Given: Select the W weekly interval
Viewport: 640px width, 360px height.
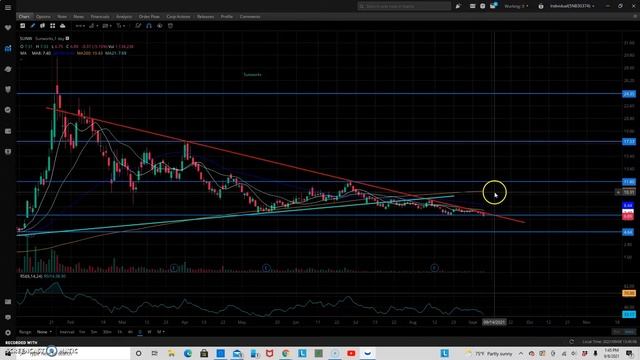Looking at the screenshot, I should (x=149, y=332).
